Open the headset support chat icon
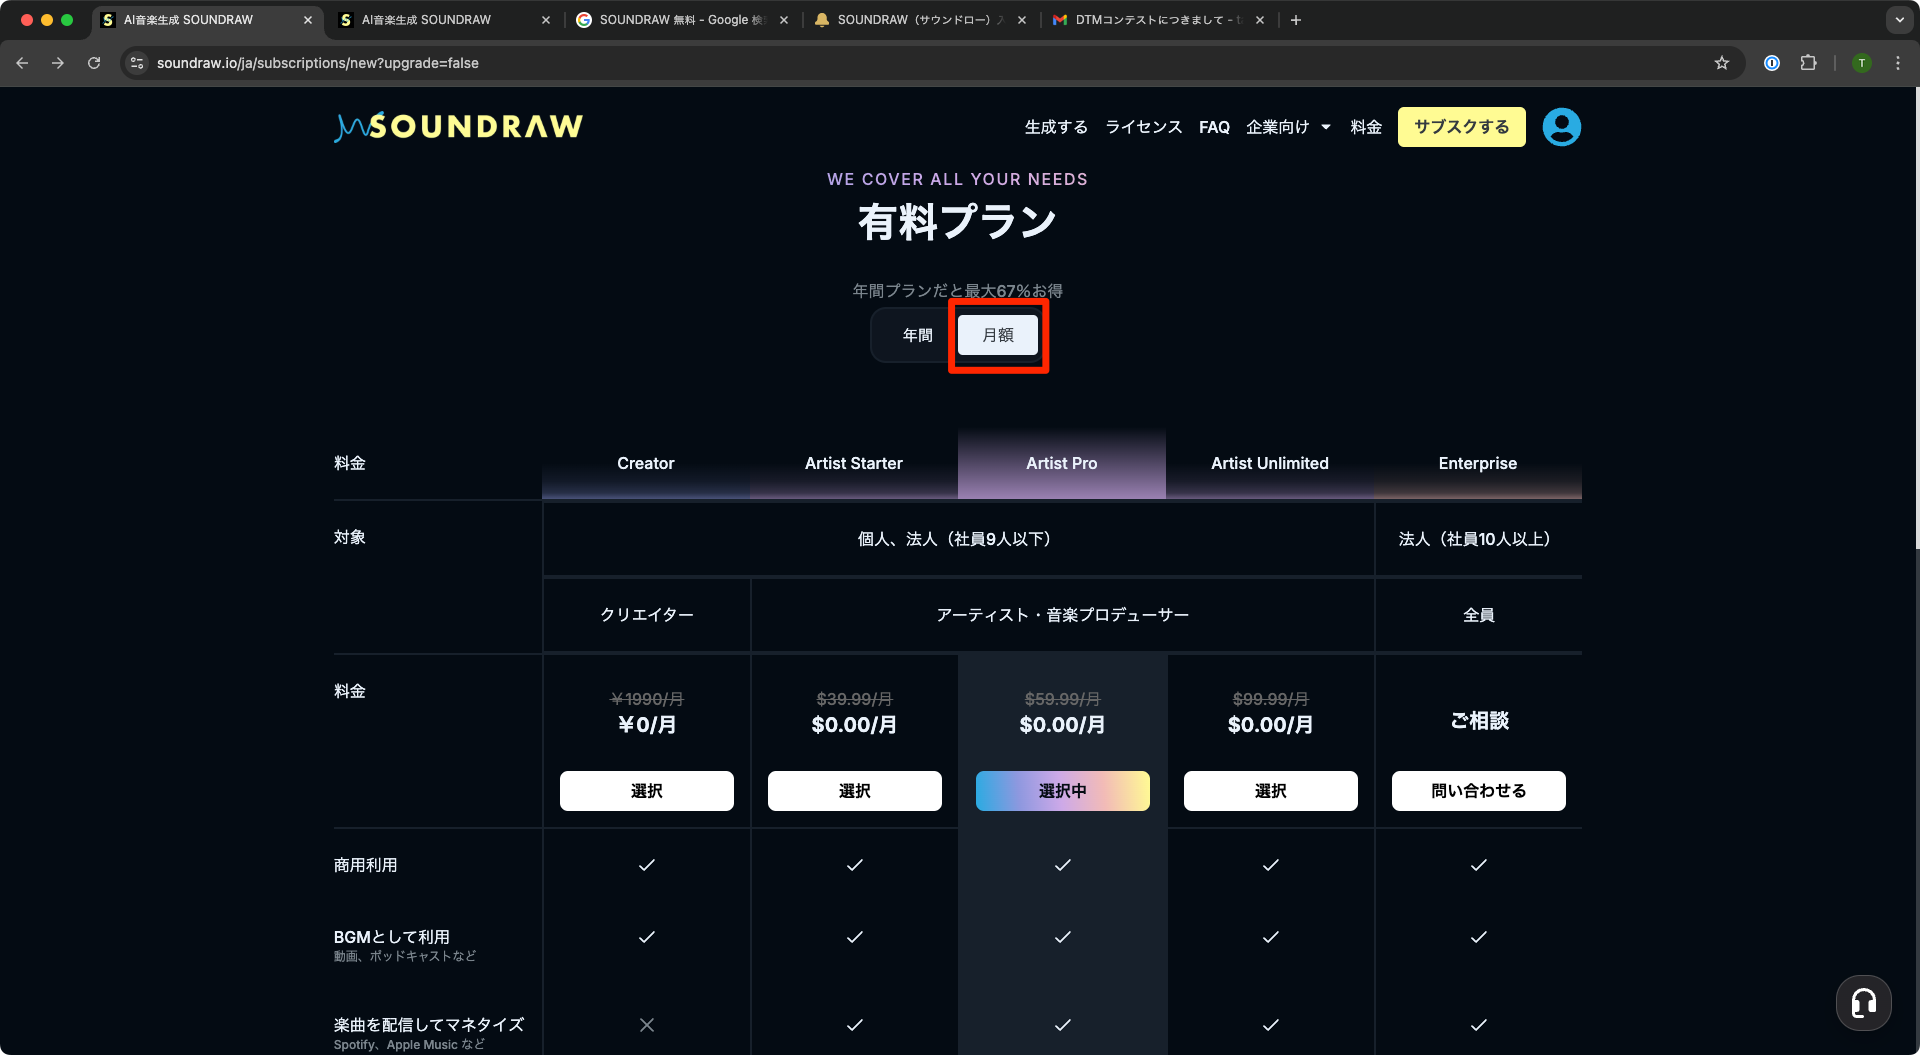Screen dimensions: 1920x1055 click(x=1863, y=1002)
